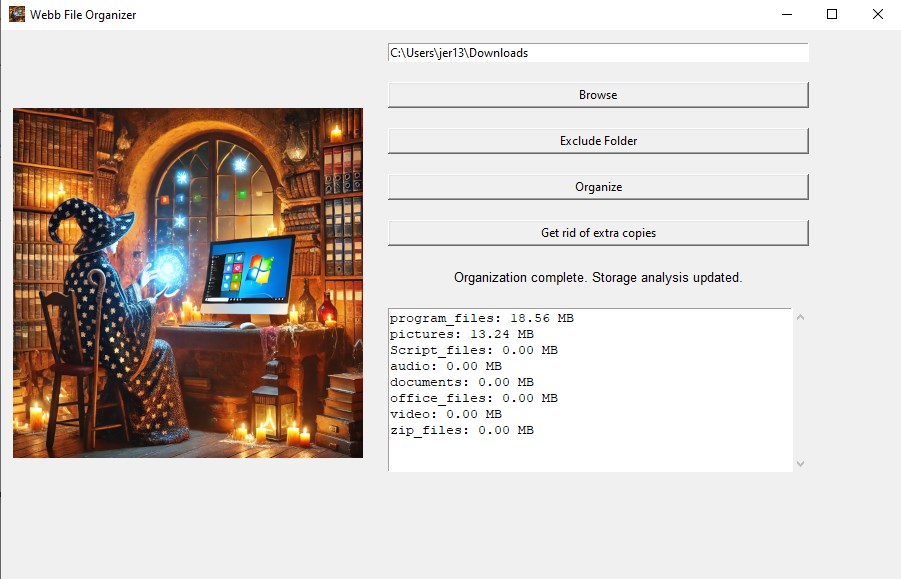Screen dimensions: 901x579
Task: Click the storage list scroll down arrow
Action: click(x=800, y=464)
